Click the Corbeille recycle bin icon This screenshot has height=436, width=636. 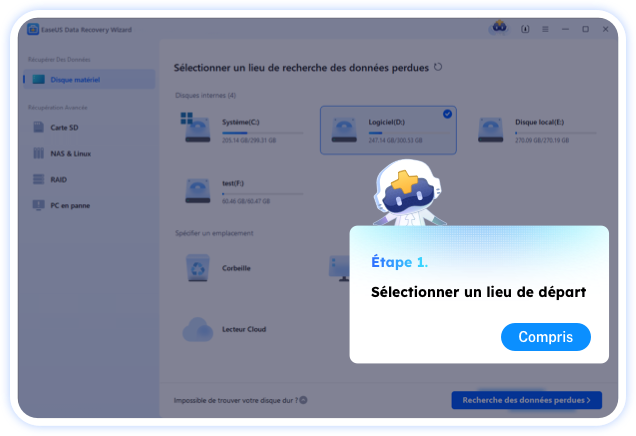coord(198,268)
